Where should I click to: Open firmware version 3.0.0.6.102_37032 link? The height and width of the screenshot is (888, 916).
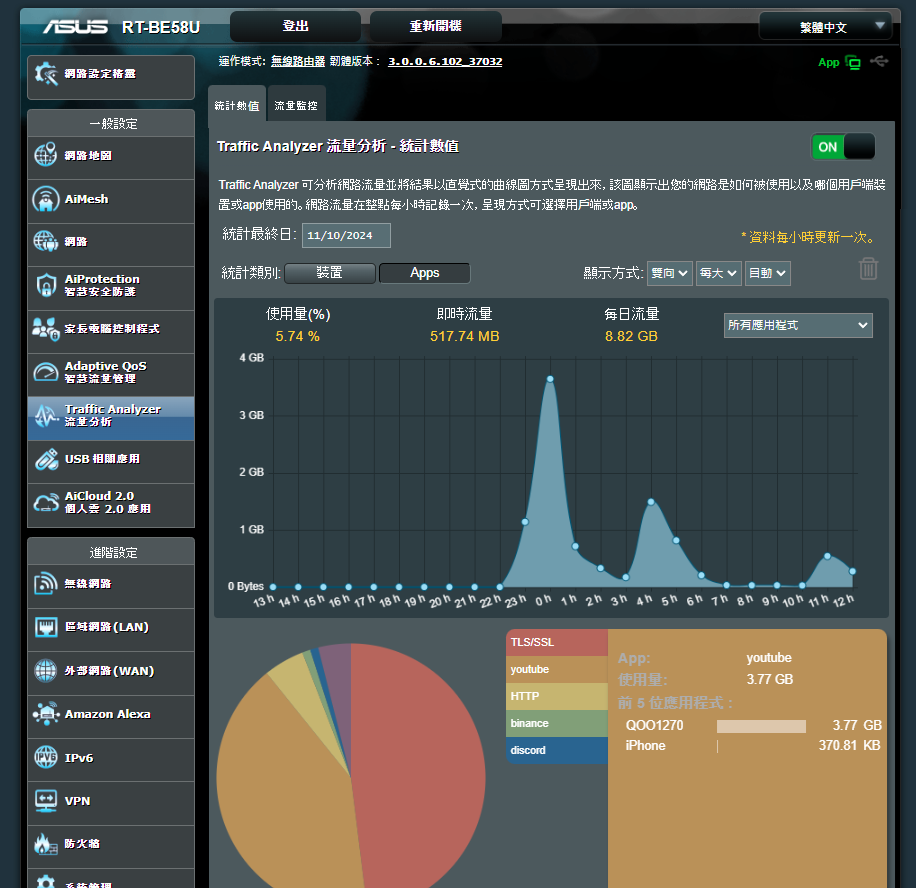point(445,61)
